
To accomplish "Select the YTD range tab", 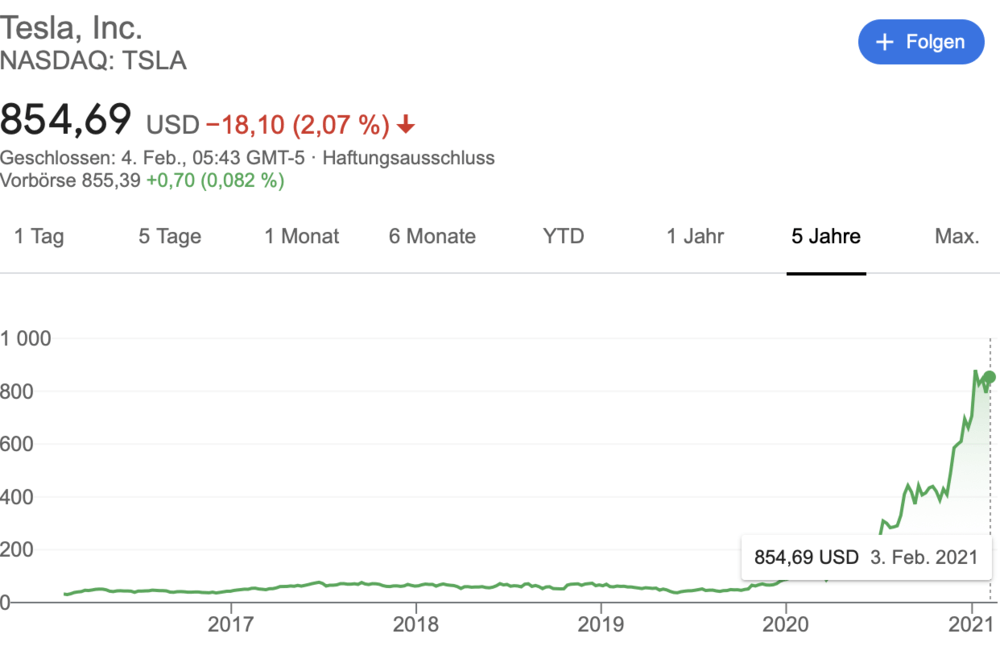I will click(x=563, y=237).
